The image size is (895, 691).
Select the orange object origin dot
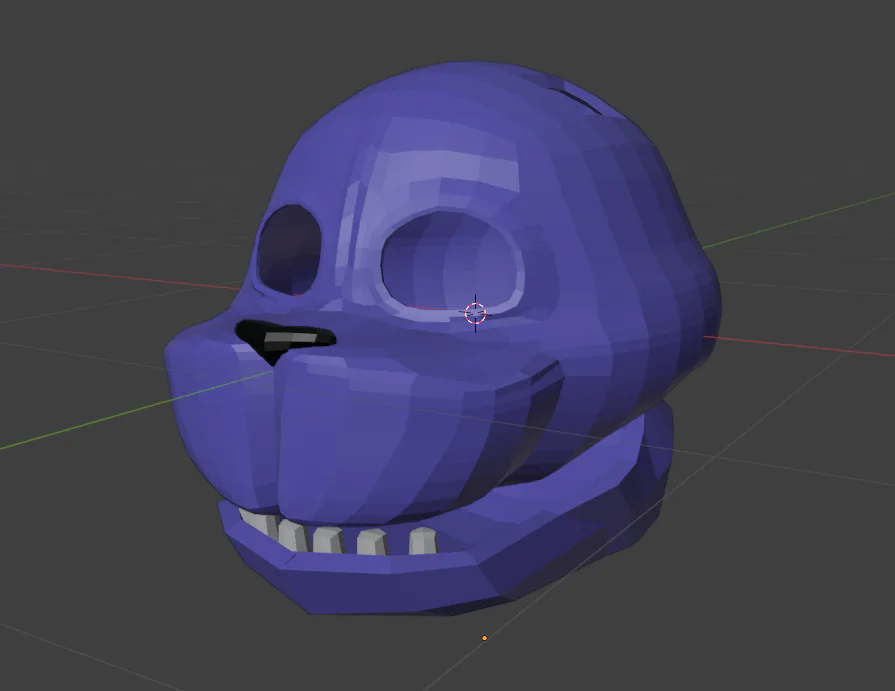click(485, 638)
